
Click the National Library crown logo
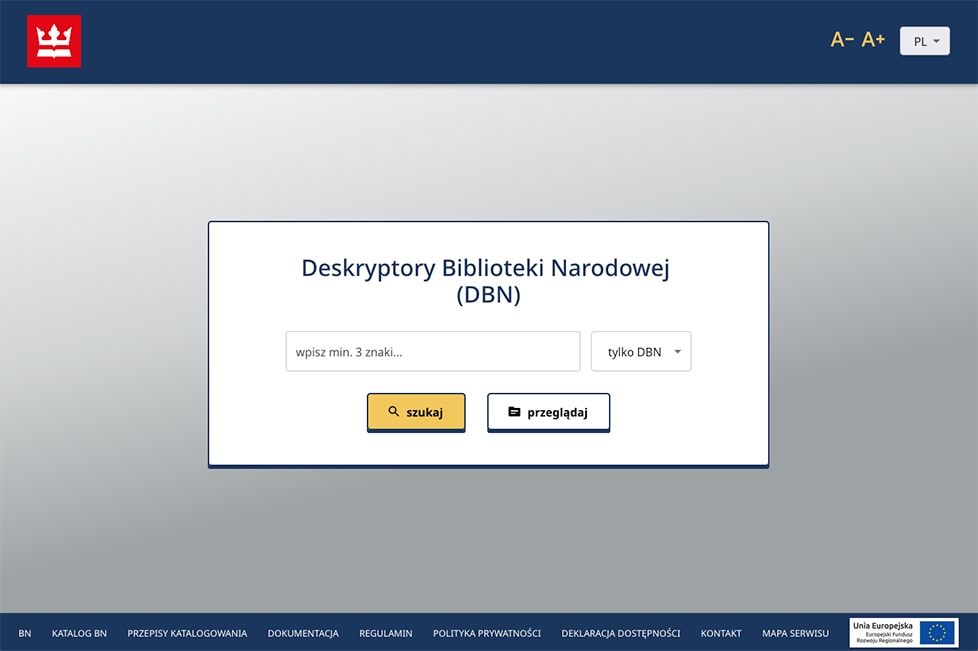tap(54, 41)
